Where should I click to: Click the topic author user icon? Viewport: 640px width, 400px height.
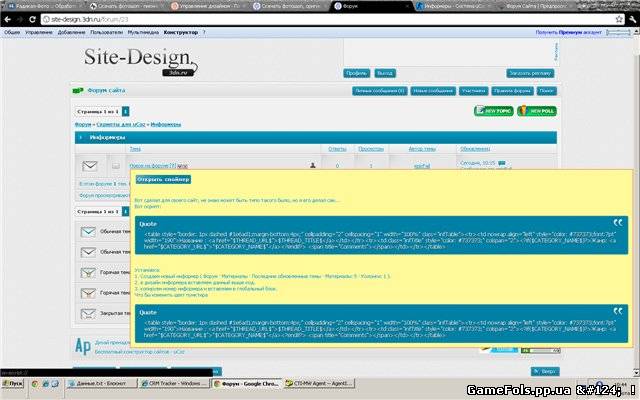313,165
